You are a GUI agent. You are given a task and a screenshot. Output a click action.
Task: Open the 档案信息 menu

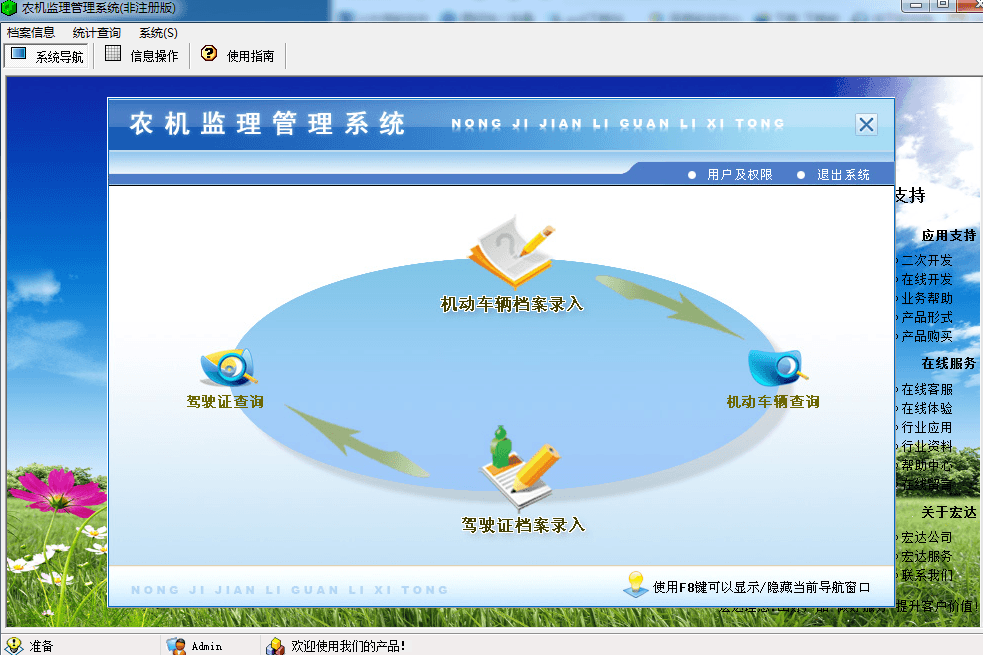click(31, 33)
